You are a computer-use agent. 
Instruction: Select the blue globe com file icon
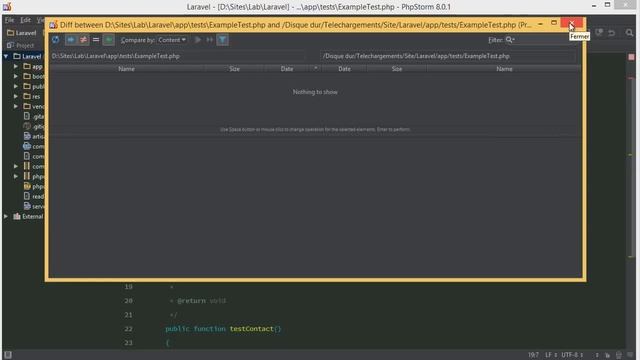point(27,146)
